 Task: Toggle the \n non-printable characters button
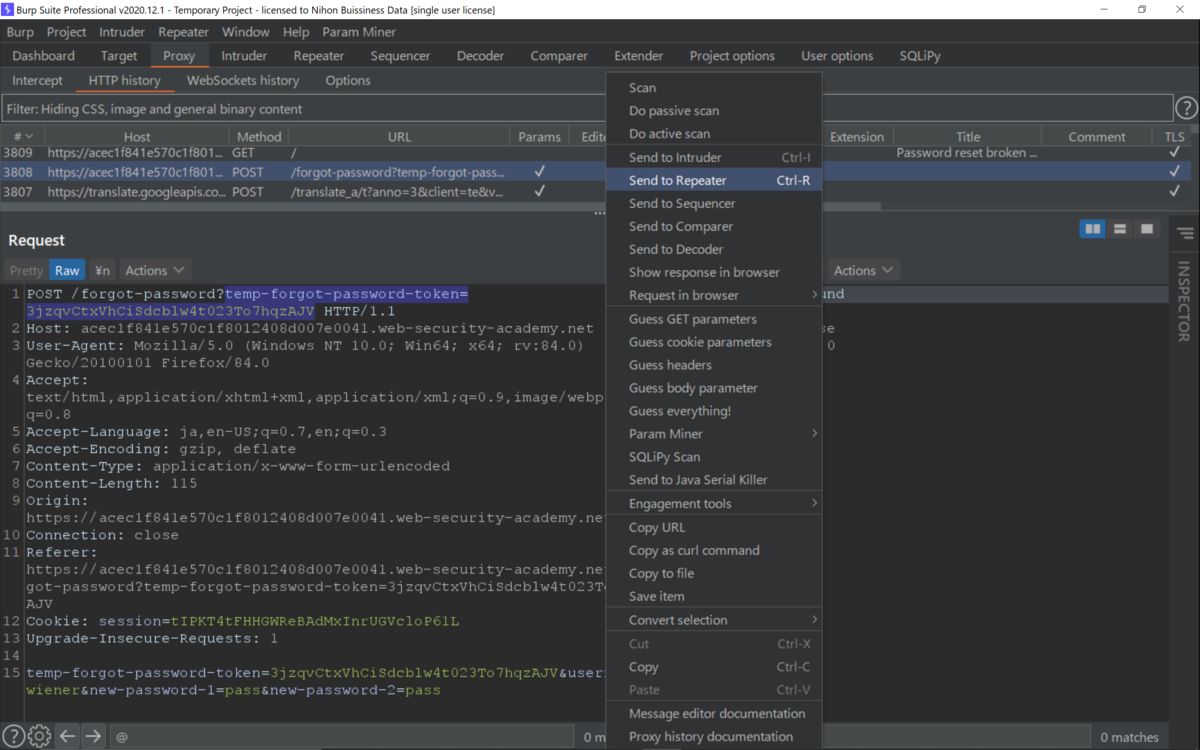coord(102,270)
